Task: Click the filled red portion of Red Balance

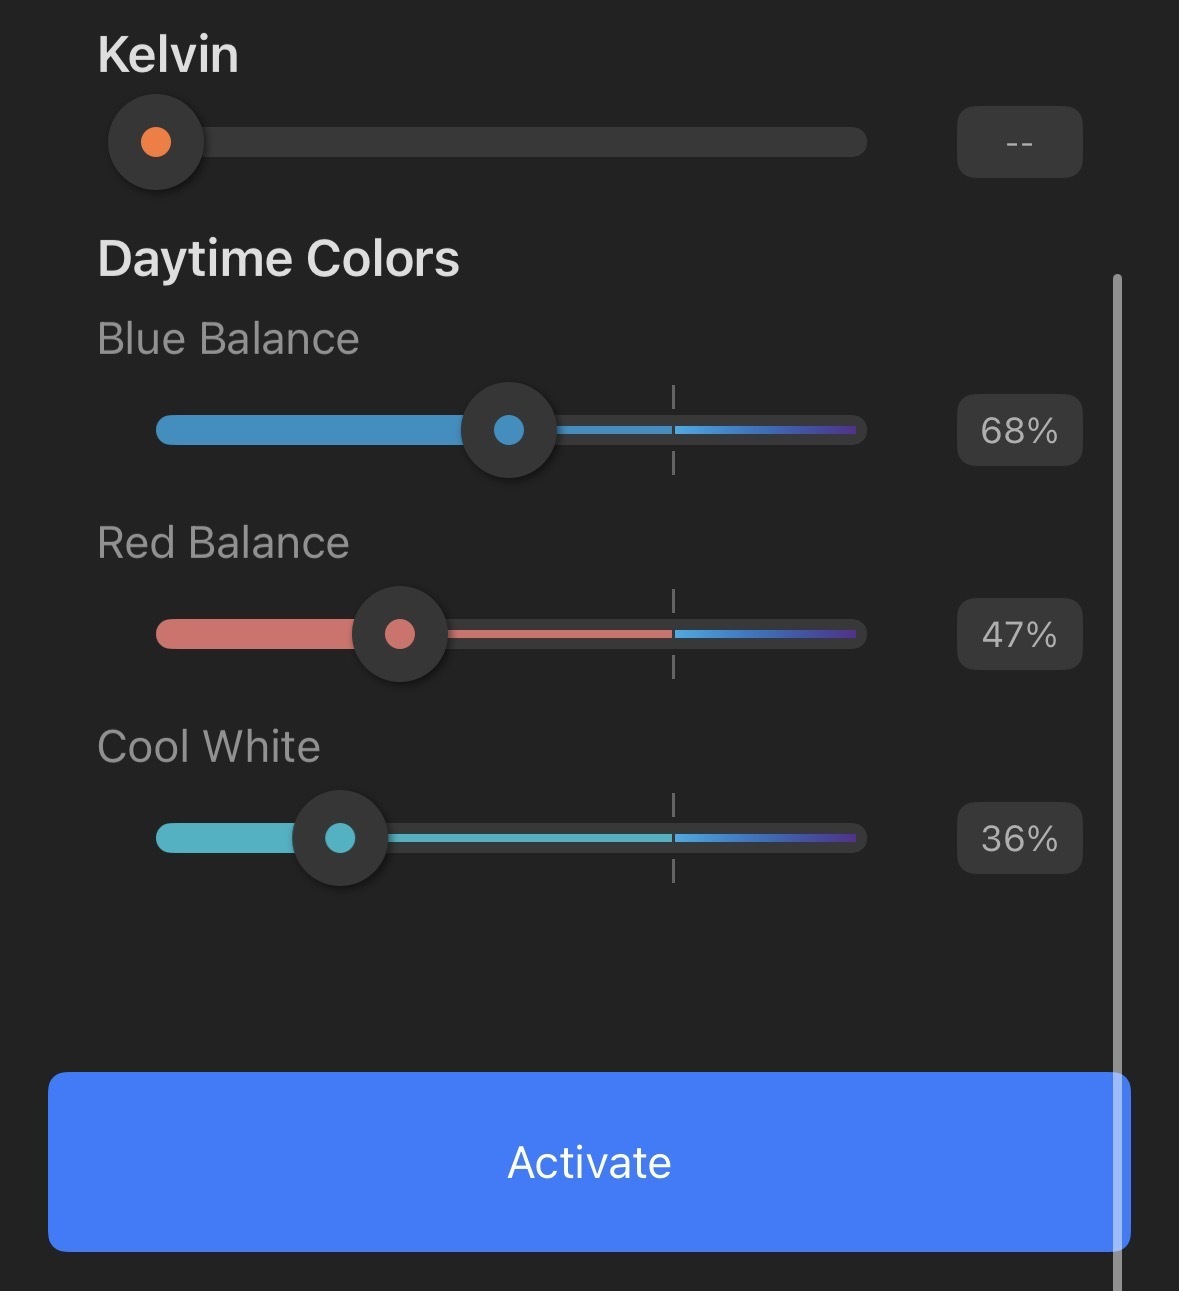Action: pyautogui.click(x=255, y=634)
